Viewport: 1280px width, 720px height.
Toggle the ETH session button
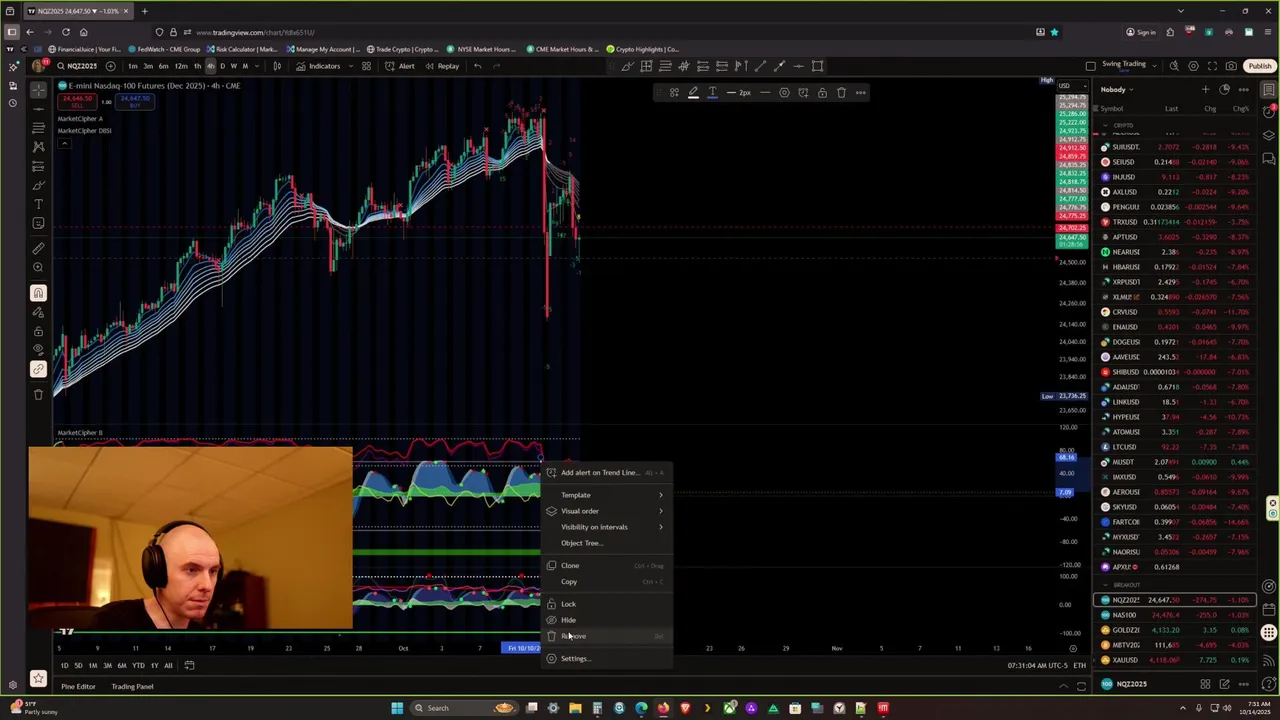pos(1079,666)
